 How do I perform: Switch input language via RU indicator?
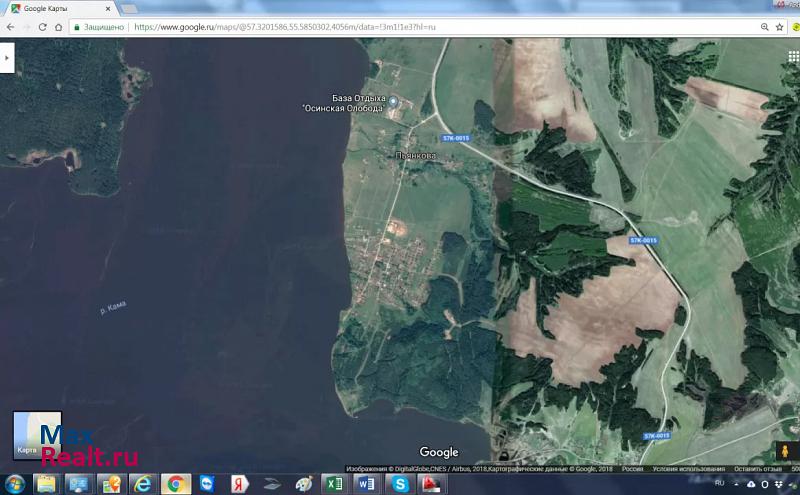point(718,484)
